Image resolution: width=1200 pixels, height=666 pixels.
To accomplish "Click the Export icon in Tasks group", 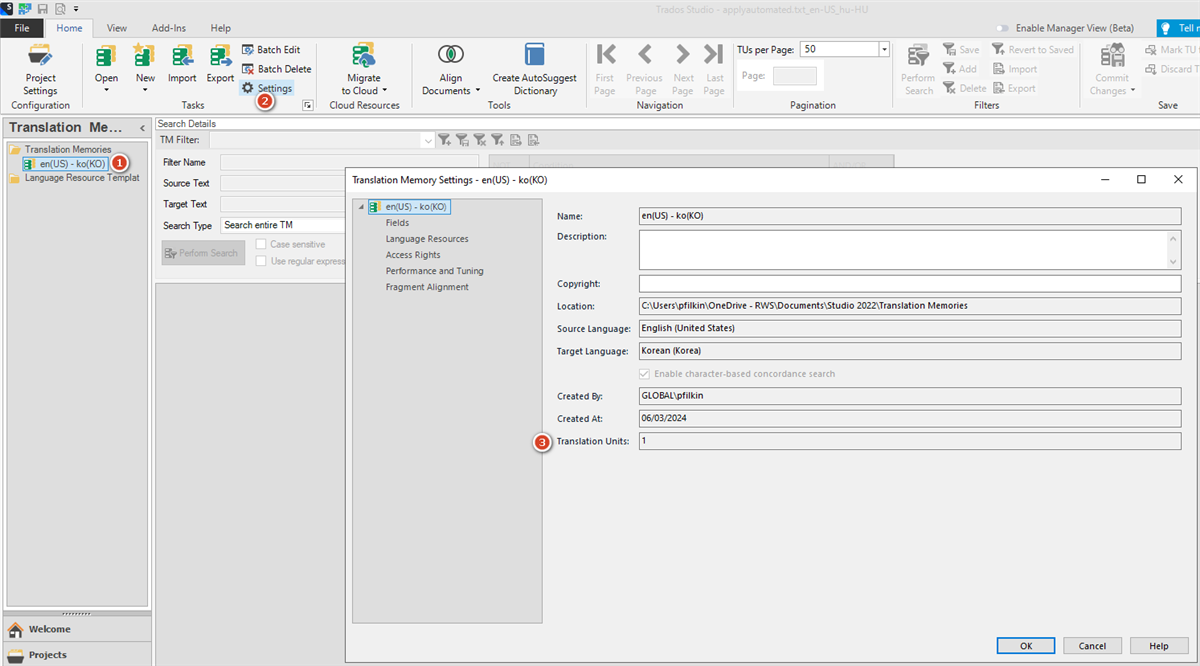I will tap(220, 55).
